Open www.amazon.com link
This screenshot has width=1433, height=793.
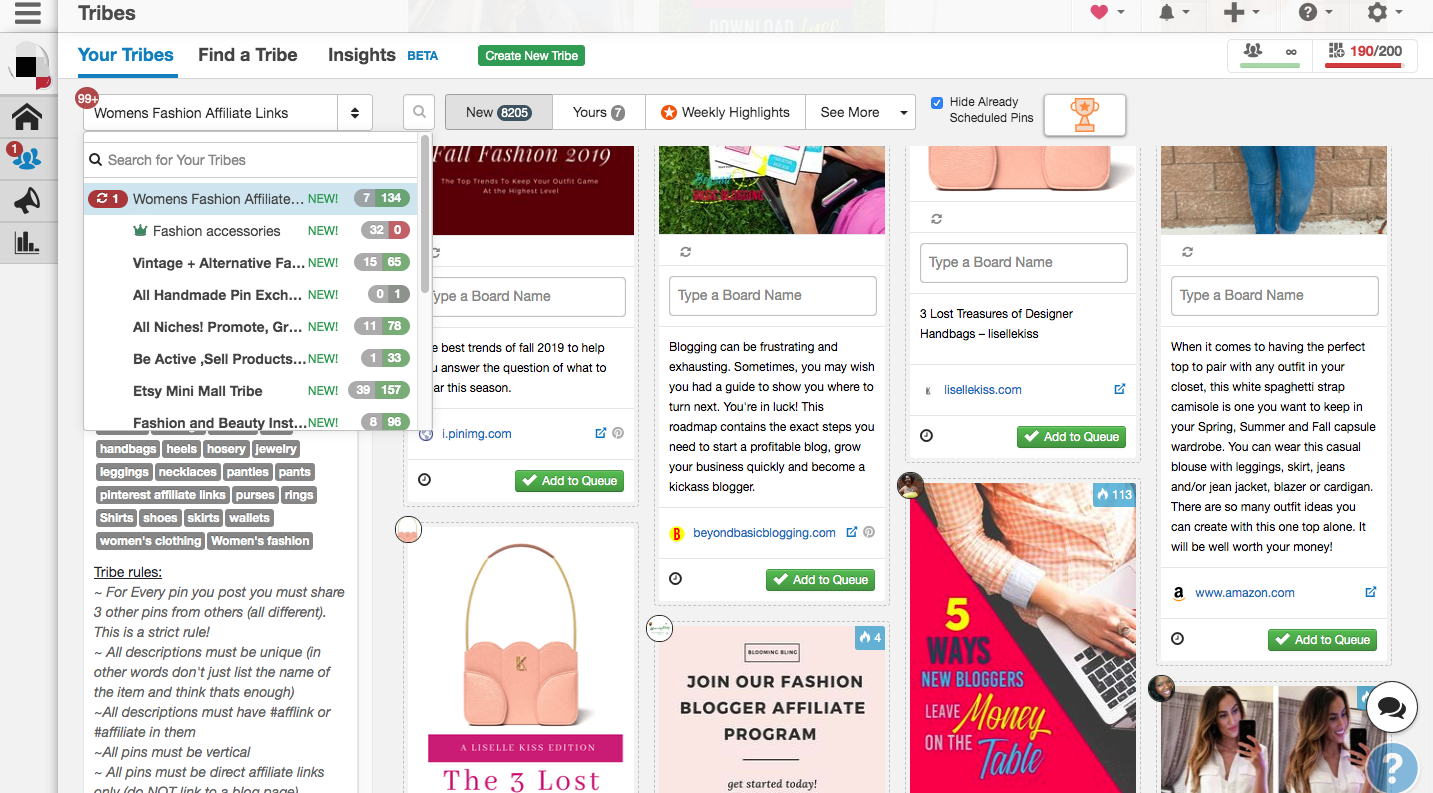pos(1245,593)
